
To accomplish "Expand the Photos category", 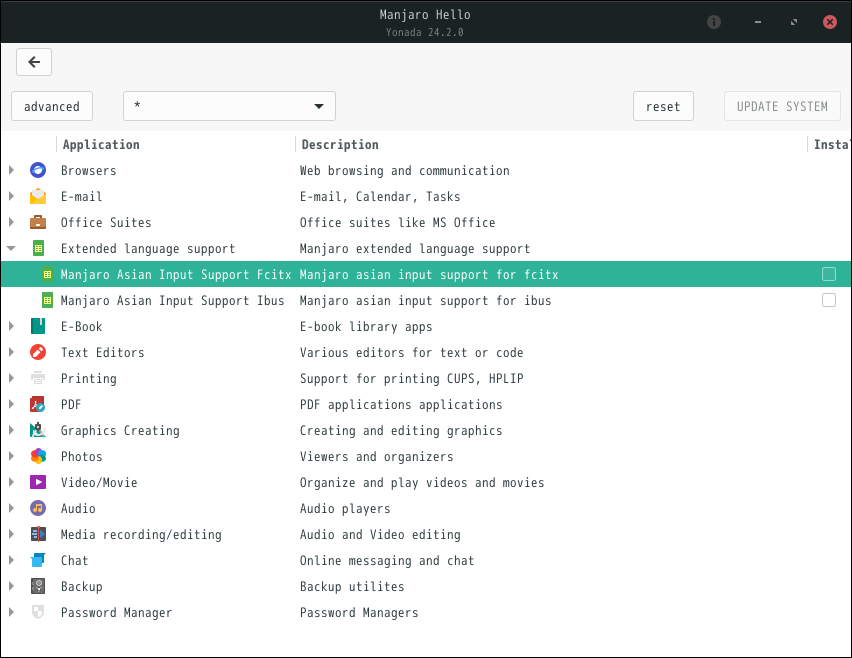I will [11, 456].
